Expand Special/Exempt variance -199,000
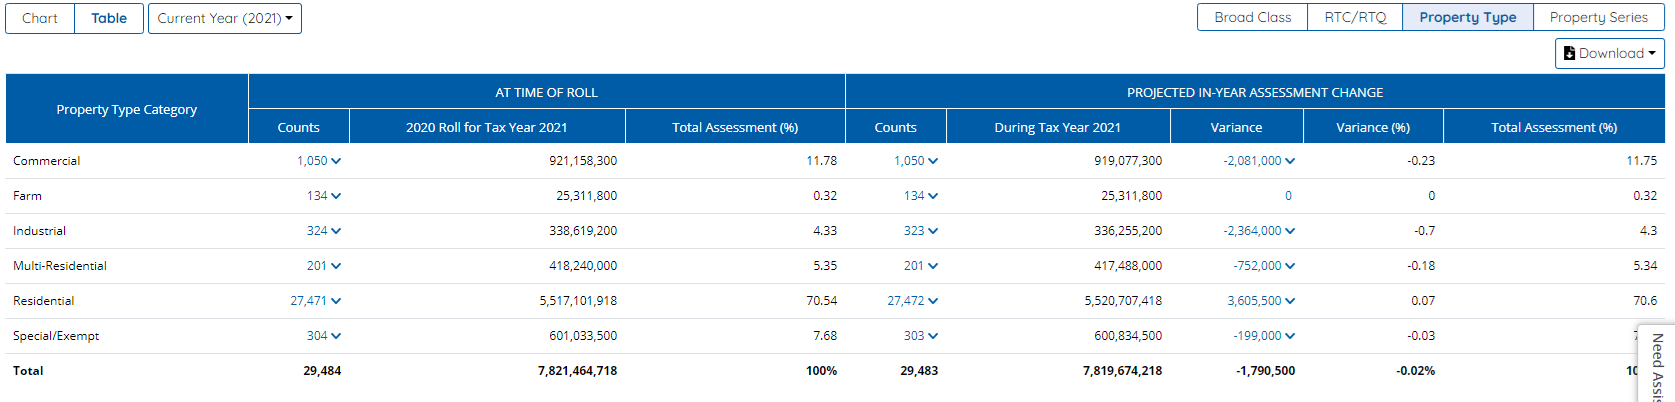Image resolution: width=1675 pixels, height=402 pixels. pos(1264,336)
